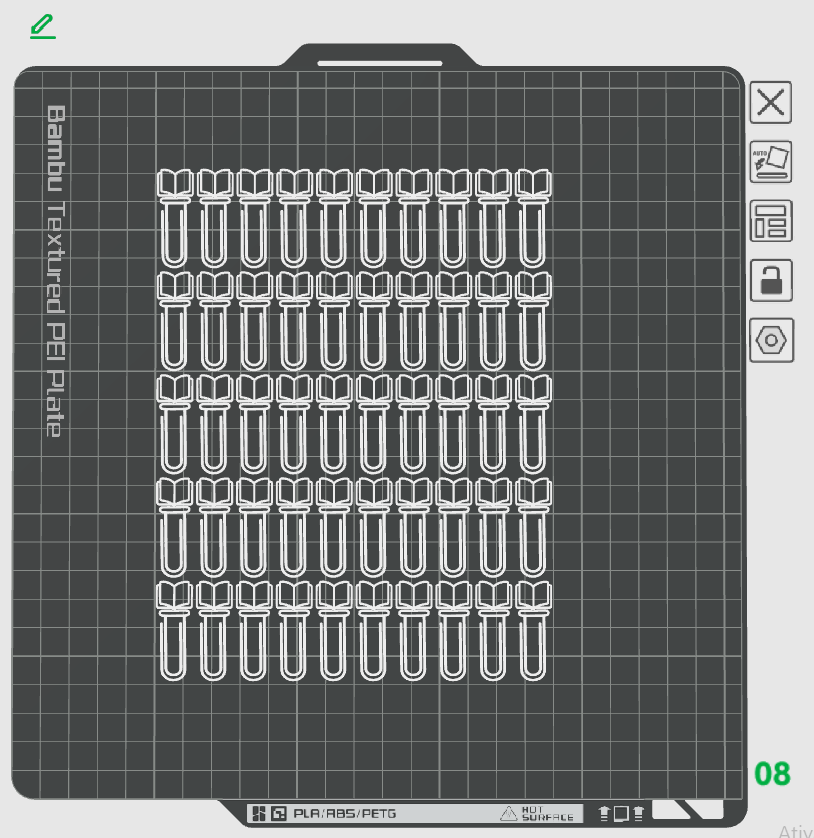The width and height of the screenshot is (814, 838).
Task: Click the hot surface warning triangle
Action: pyautogui.click(x=508, y=813)
